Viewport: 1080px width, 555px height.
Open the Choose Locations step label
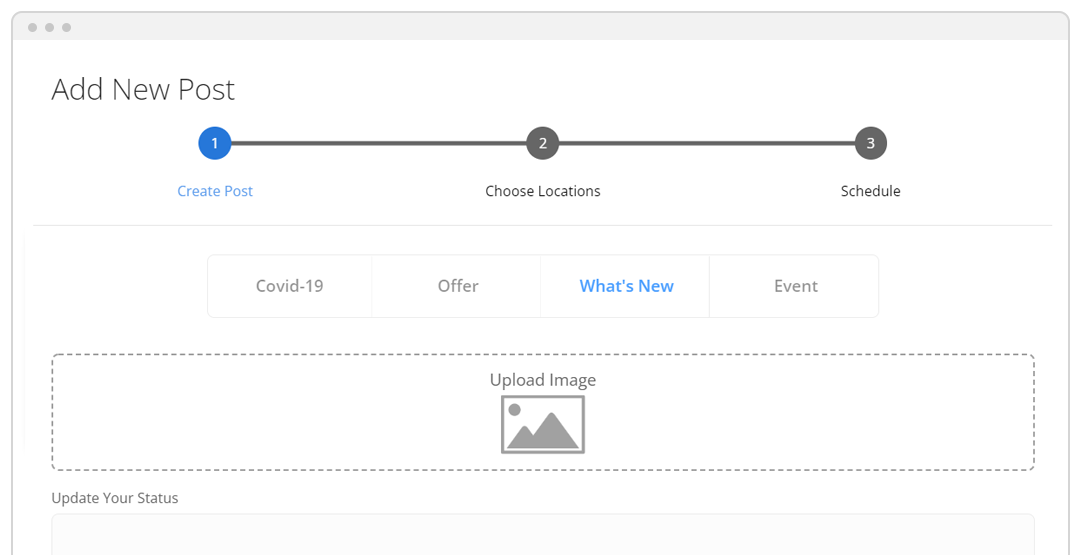click(542, 191)
